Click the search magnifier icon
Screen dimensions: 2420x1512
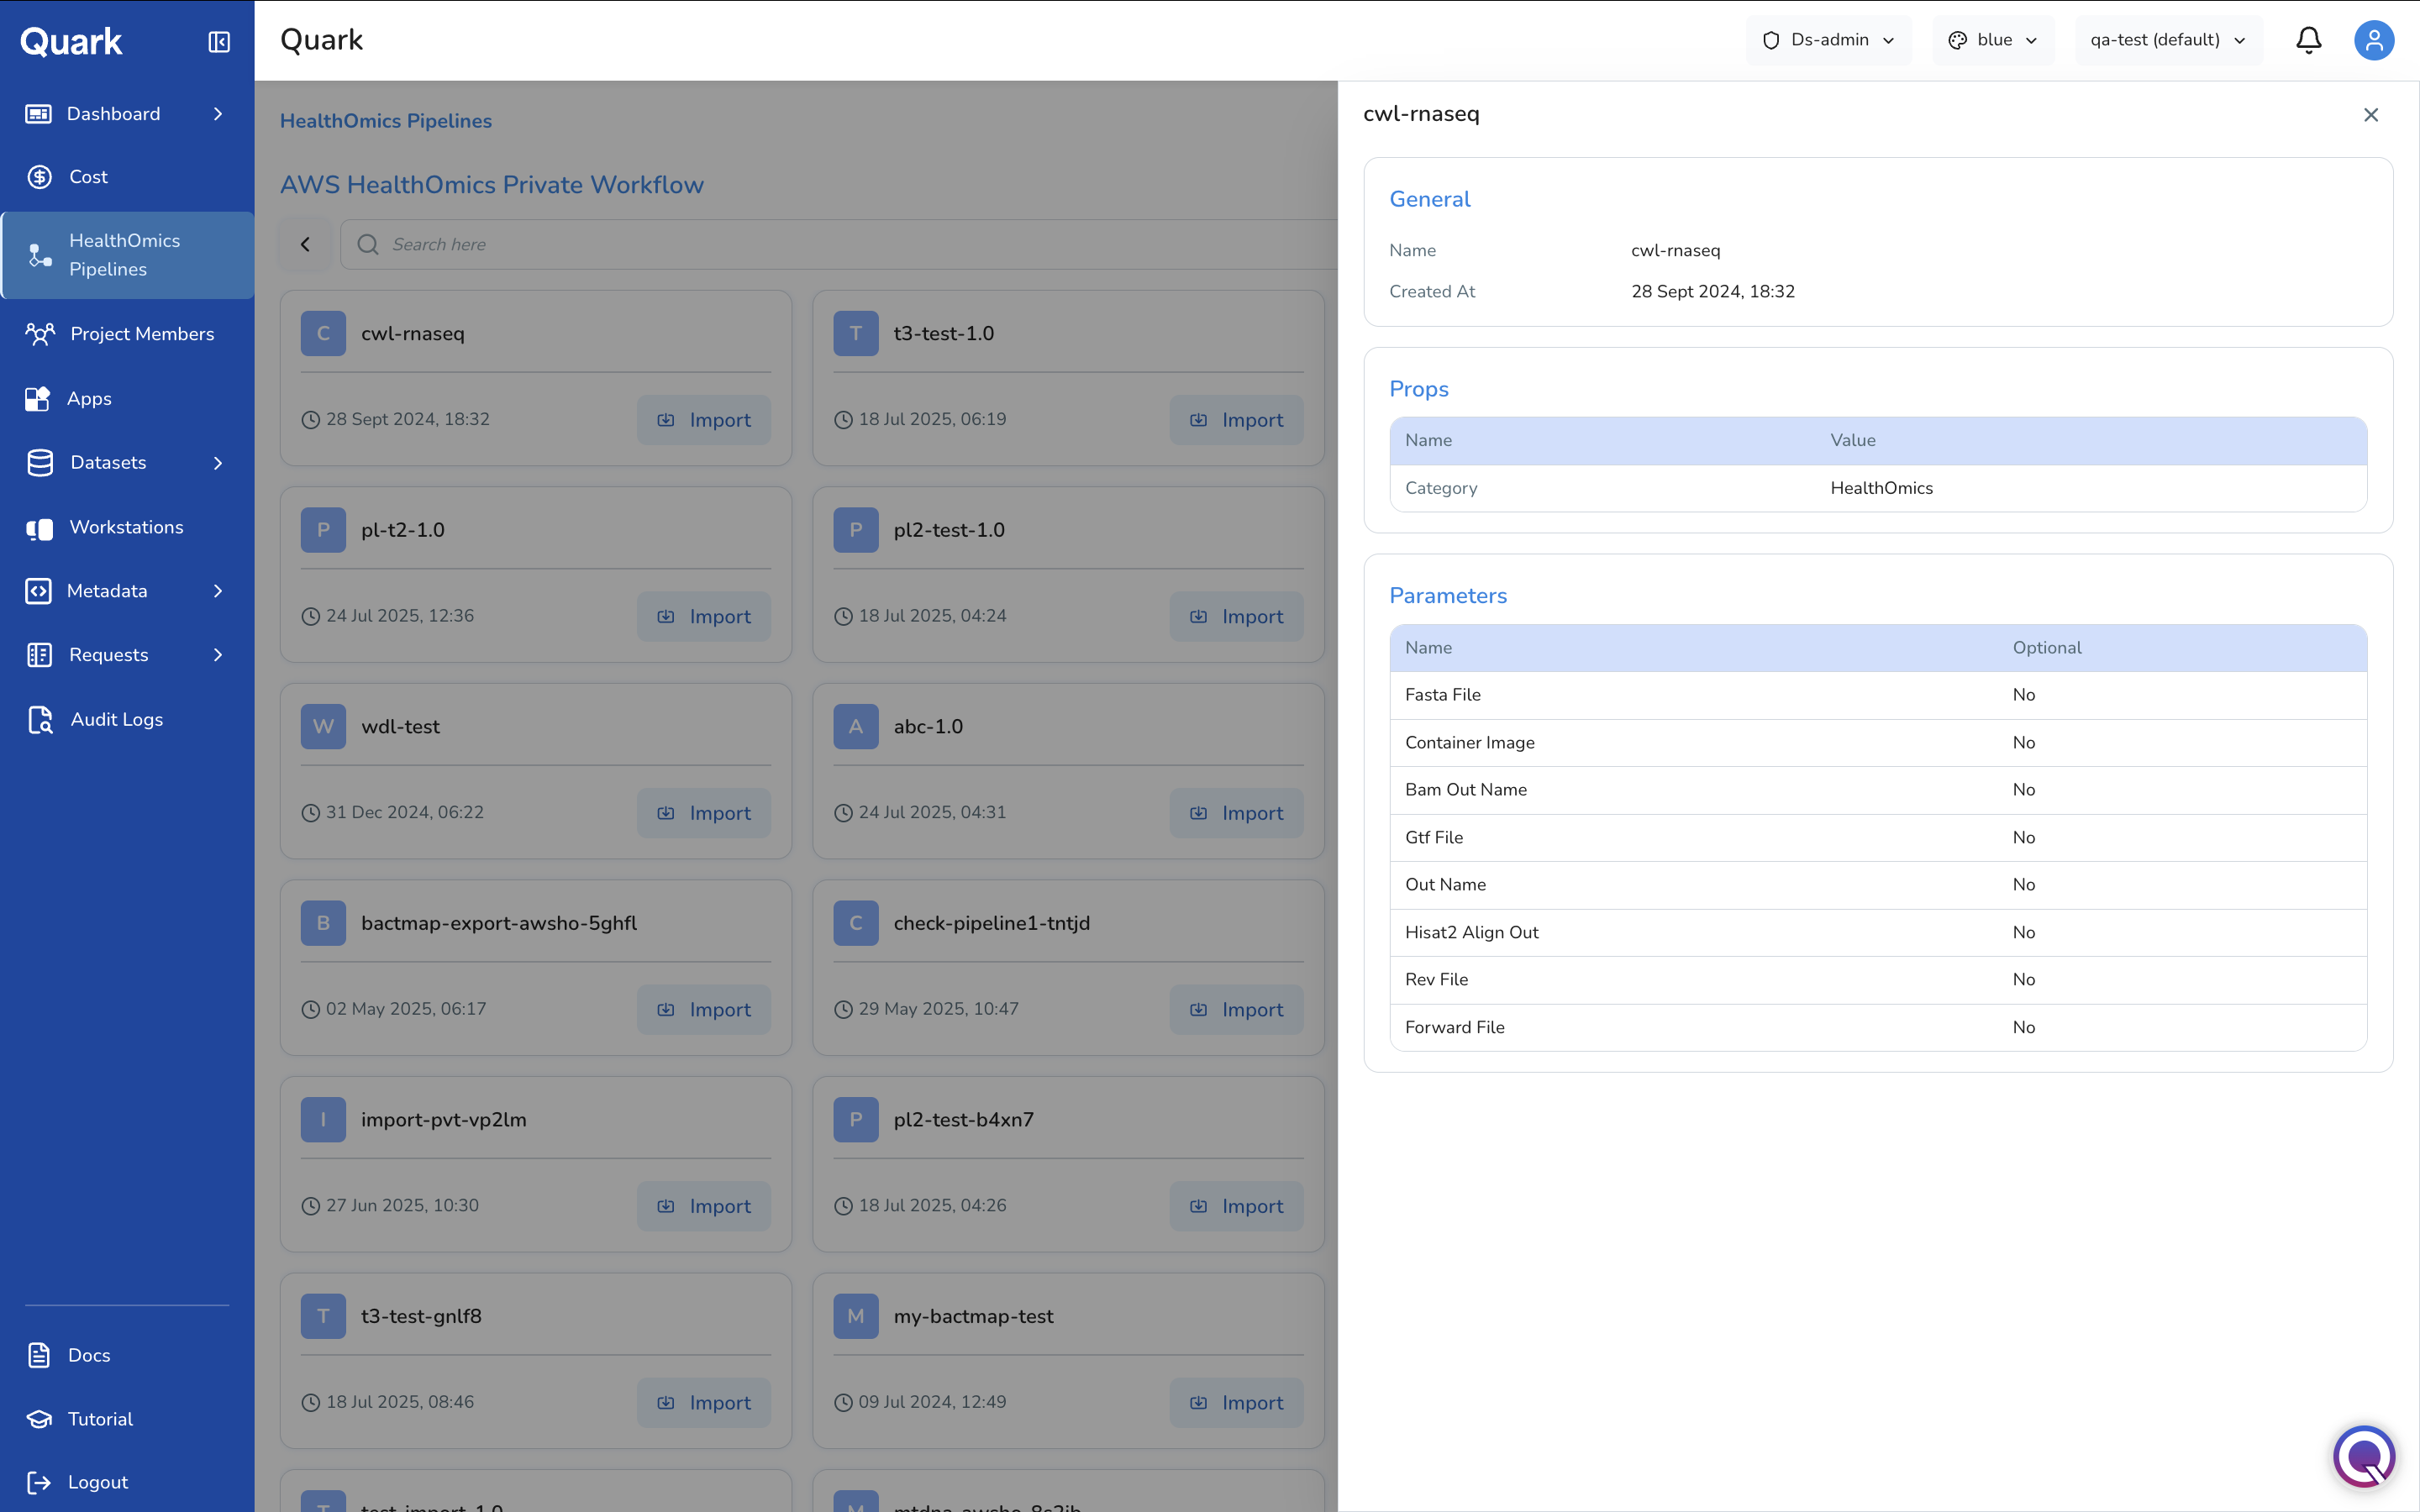368,244
